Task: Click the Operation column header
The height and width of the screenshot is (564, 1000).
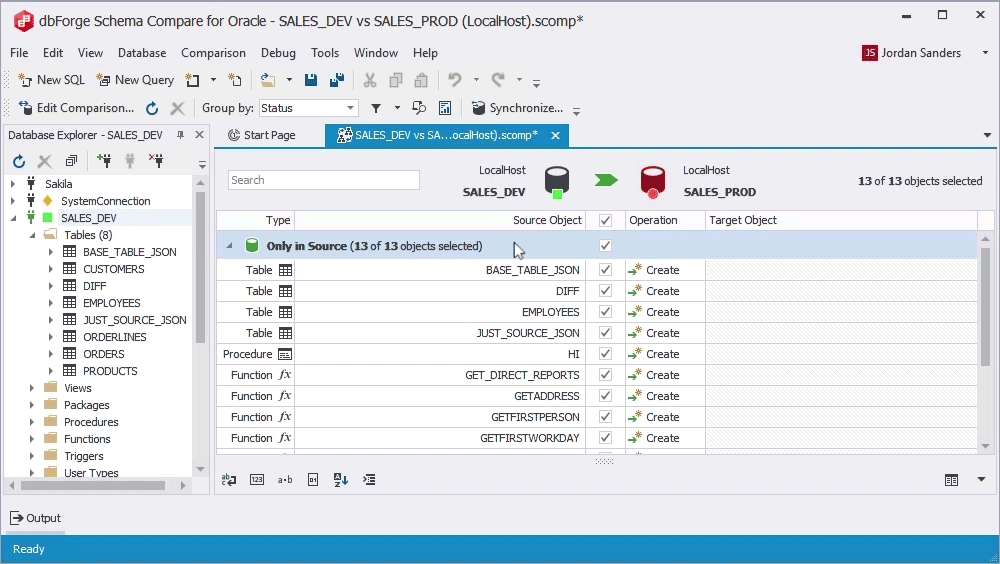Action: [x=665, y=220]
